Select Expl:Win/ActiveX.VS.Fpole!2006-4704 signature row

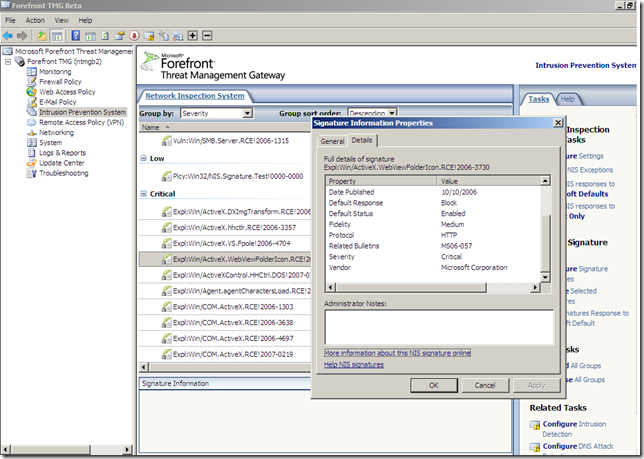point(225,243)
